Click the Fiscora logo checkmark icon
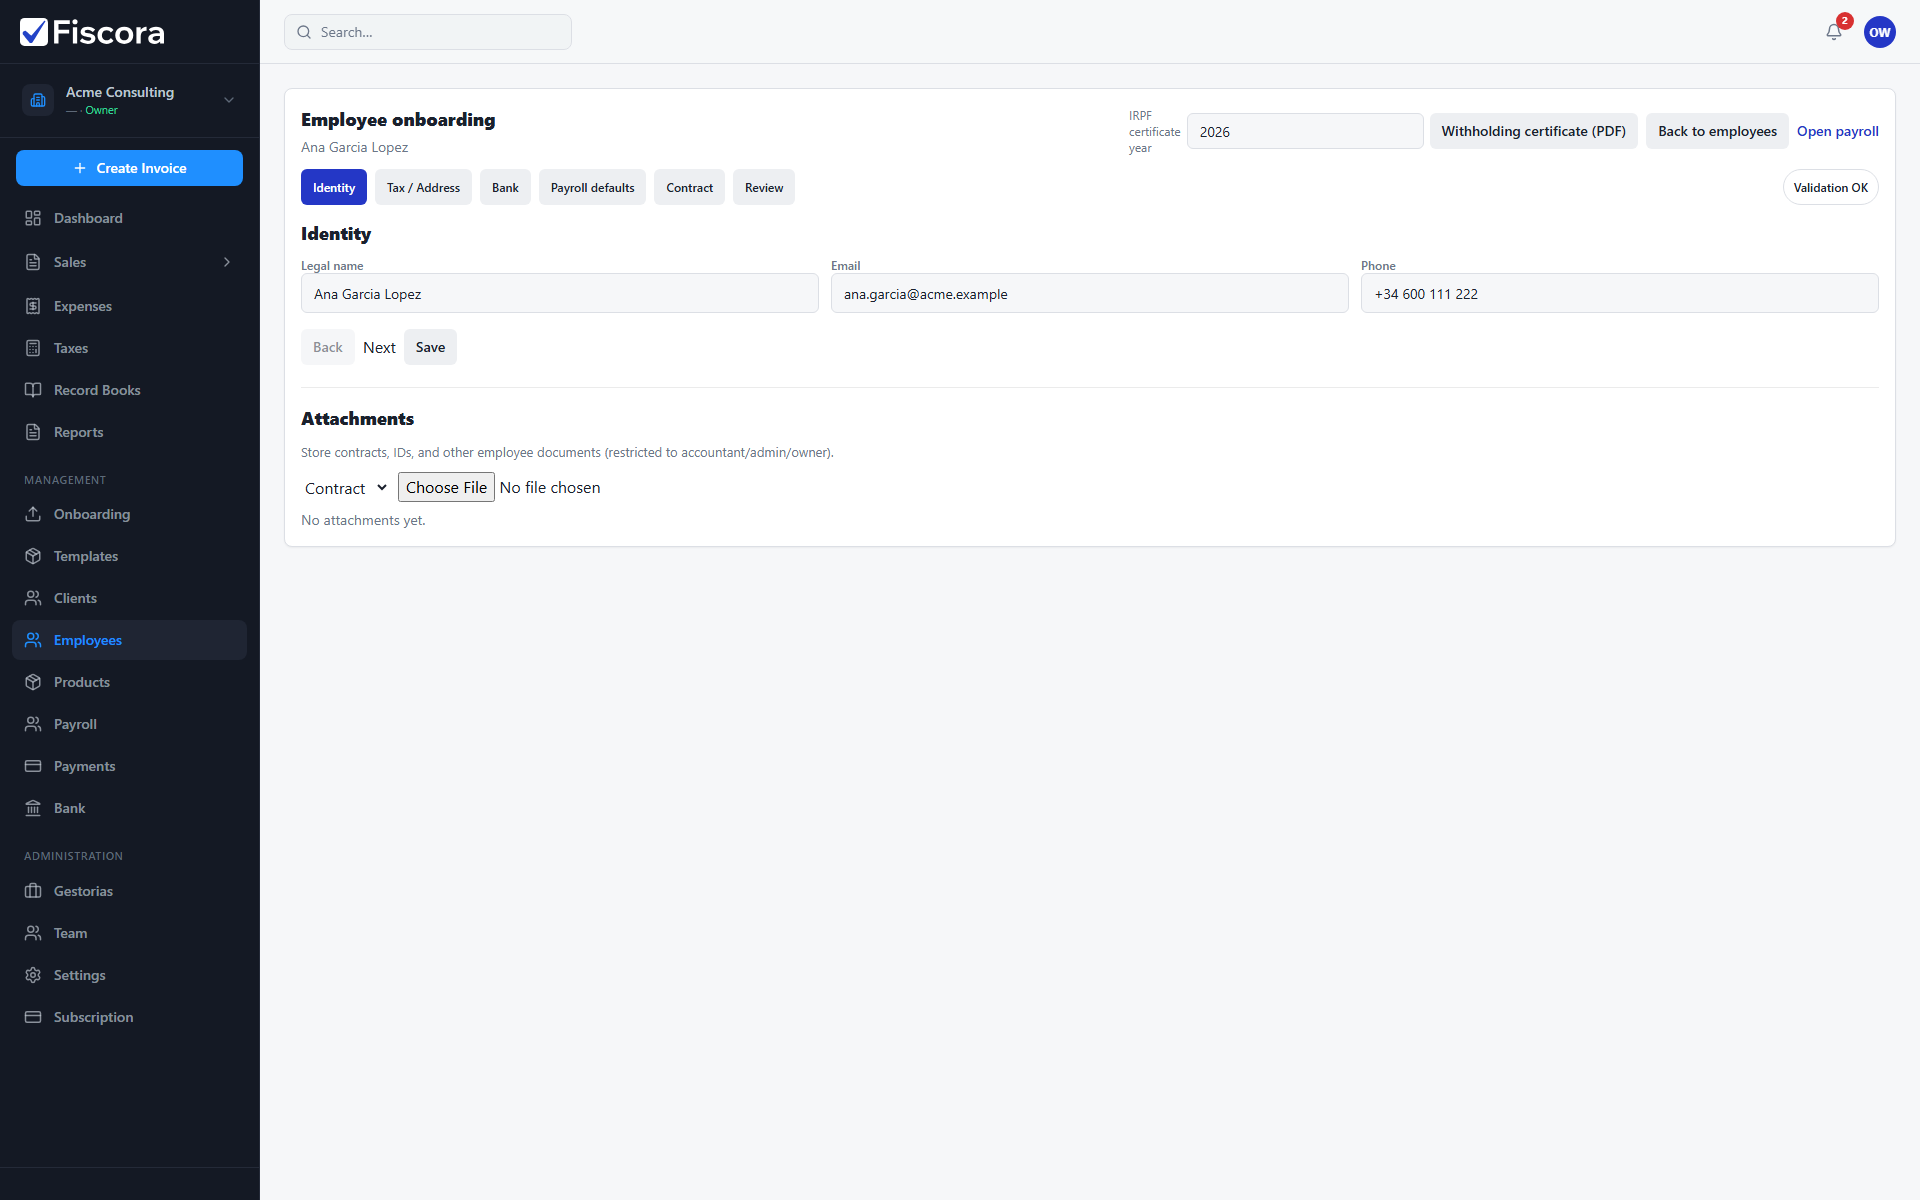The height and width of the screenshot is (1200, 1920). tap(34, 32)
